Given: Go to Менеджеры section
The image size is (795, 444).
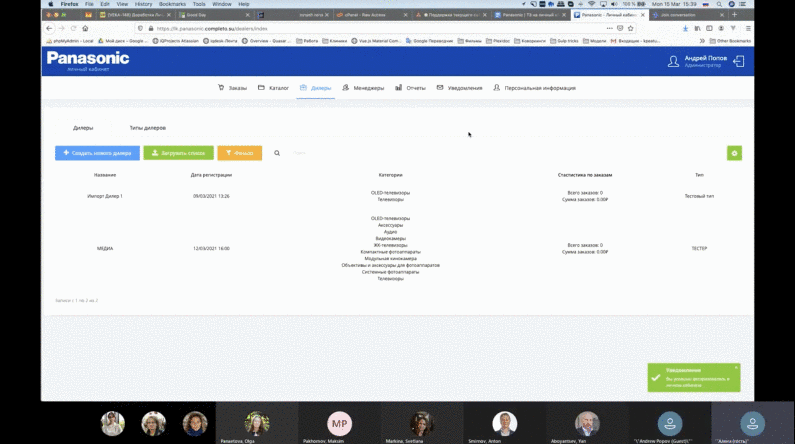Looking at the screenshot, I should point(363,88).
